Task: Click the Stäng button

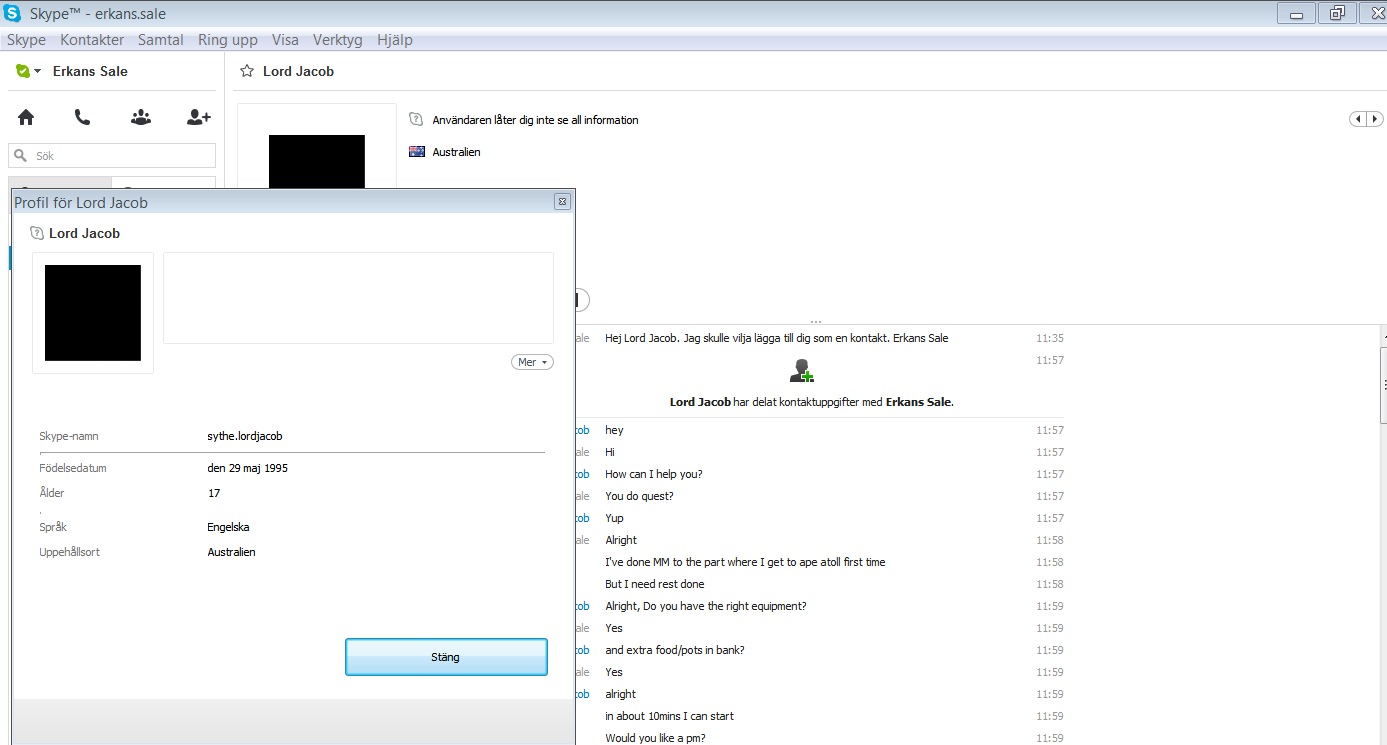Action: 446,657
